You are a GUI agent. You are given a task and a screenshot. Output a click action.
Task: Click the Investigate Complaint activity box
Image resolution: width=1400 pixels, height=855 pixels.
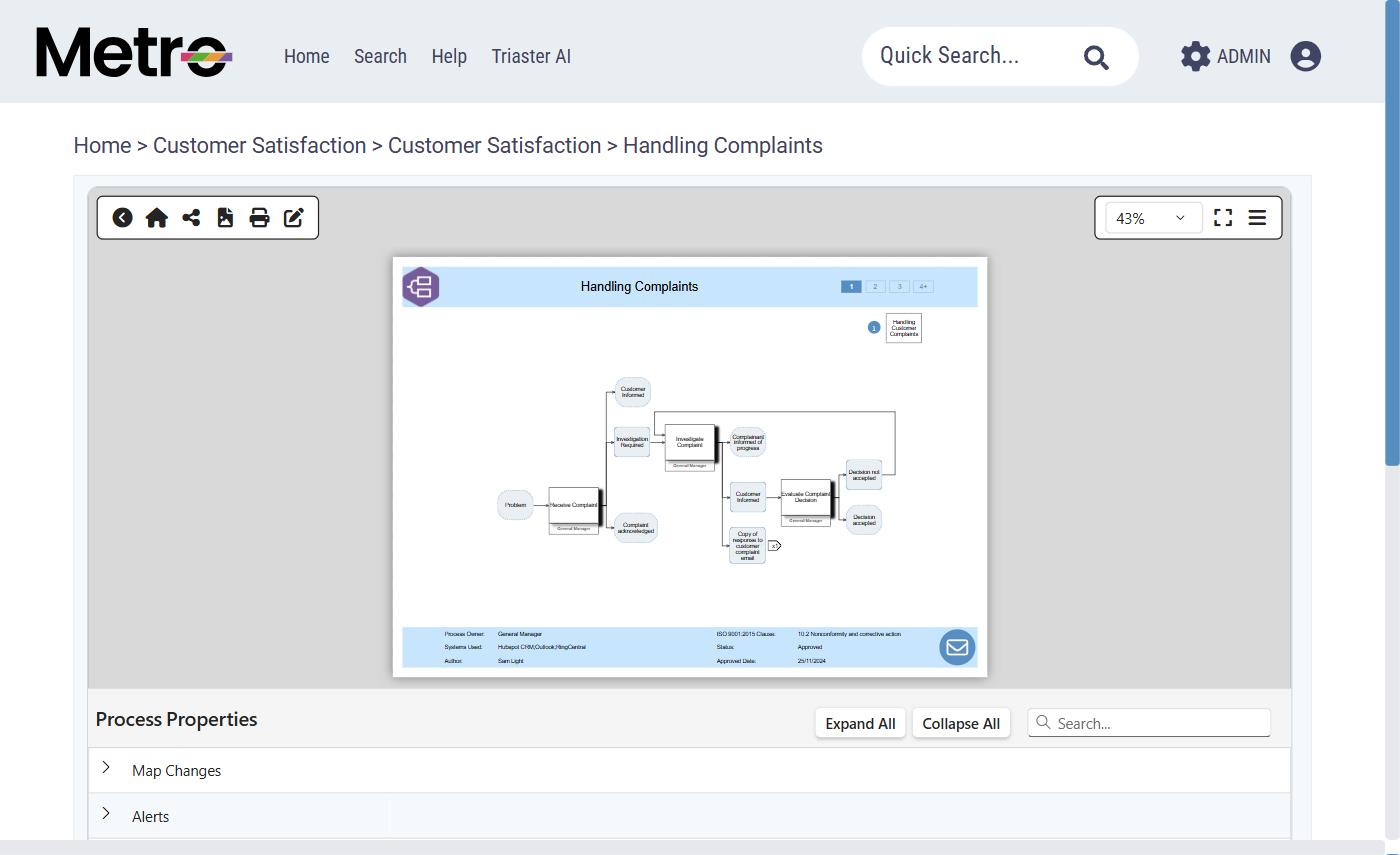[690, 442]
